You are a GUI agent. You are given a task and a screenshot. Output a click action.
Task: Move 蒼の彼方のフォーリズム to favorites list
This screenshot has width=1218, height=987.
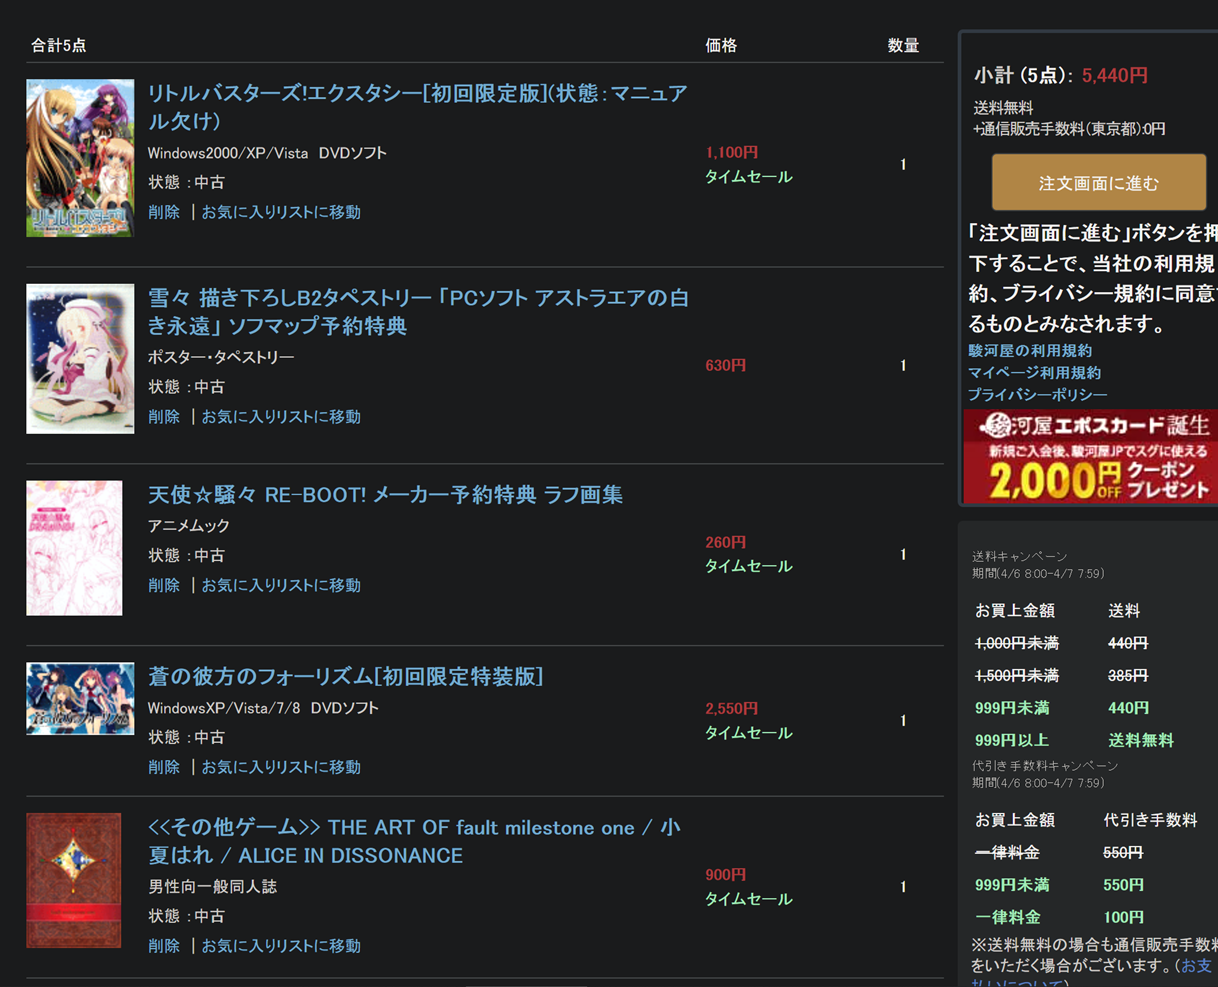[x=281, y=767]
